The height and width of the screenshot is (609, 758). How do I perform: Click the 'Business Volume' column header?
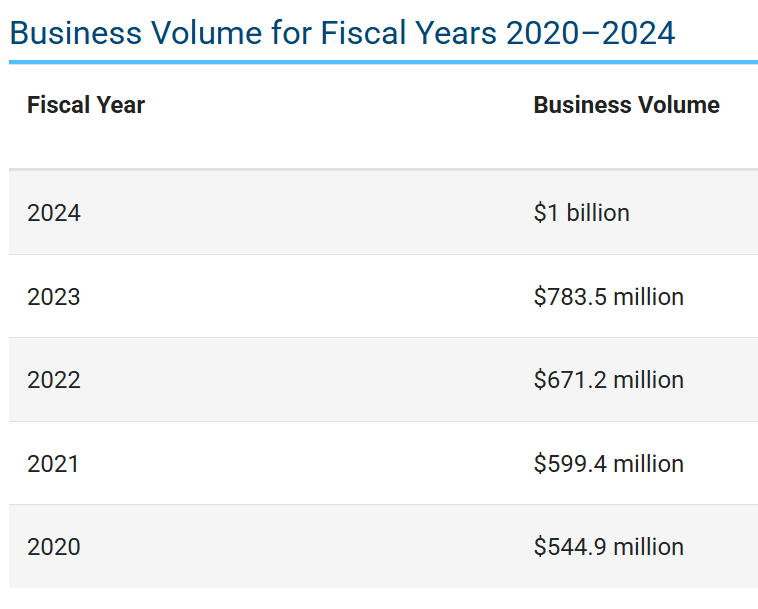click(x=626, y=105)
